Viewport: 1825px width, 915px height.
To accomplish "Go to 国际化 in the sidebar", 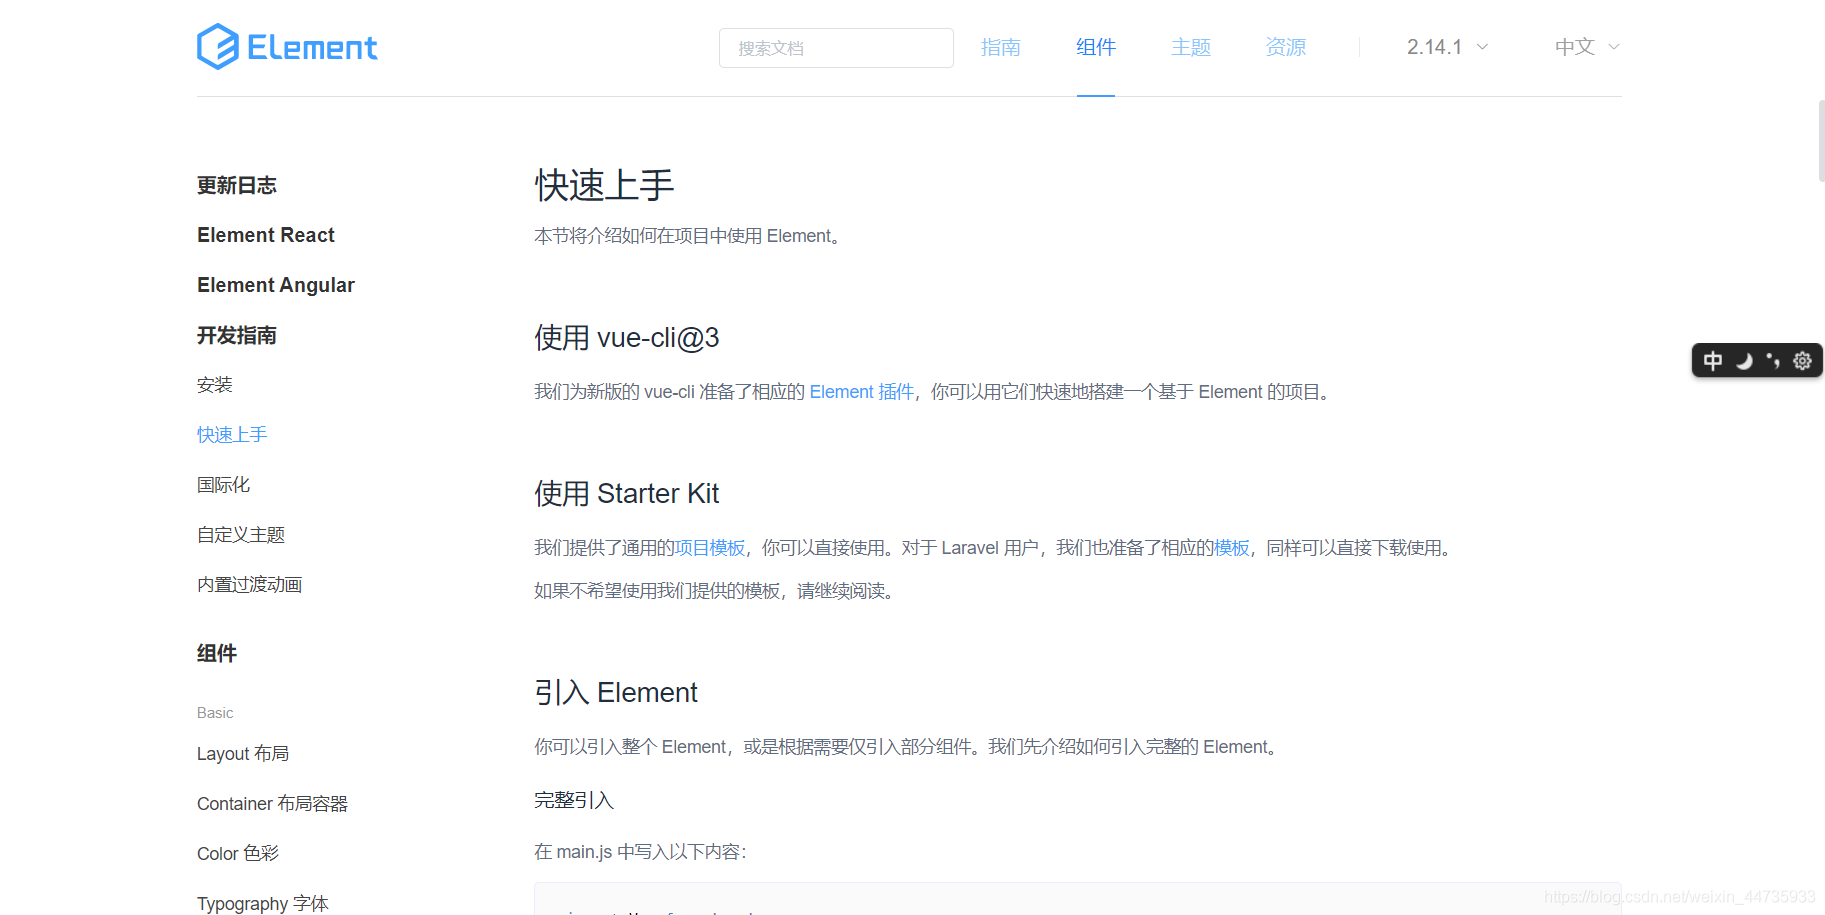I will [224, 485].
